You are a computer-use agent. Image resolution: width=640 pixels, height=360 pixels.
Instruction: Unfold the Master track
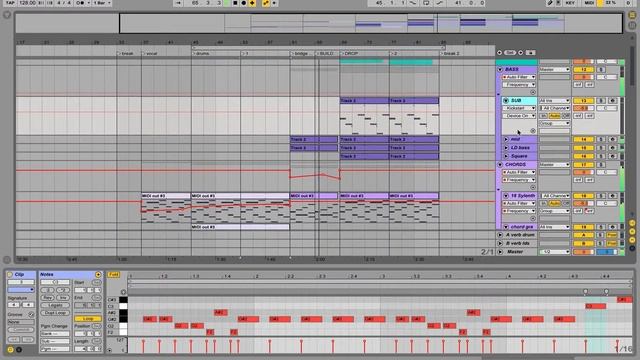point(500,252)
